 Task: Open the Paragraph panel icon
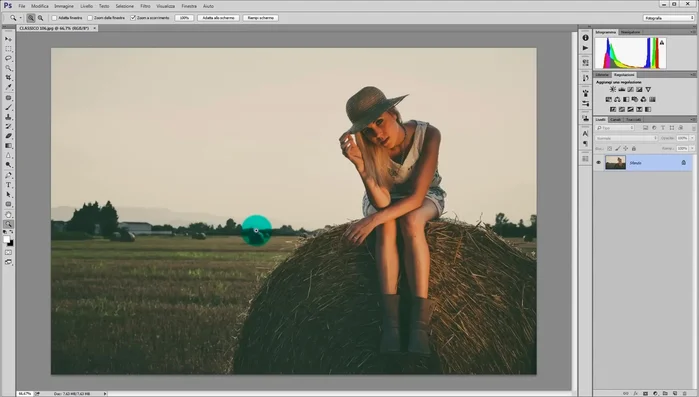[x=585, y=143]
